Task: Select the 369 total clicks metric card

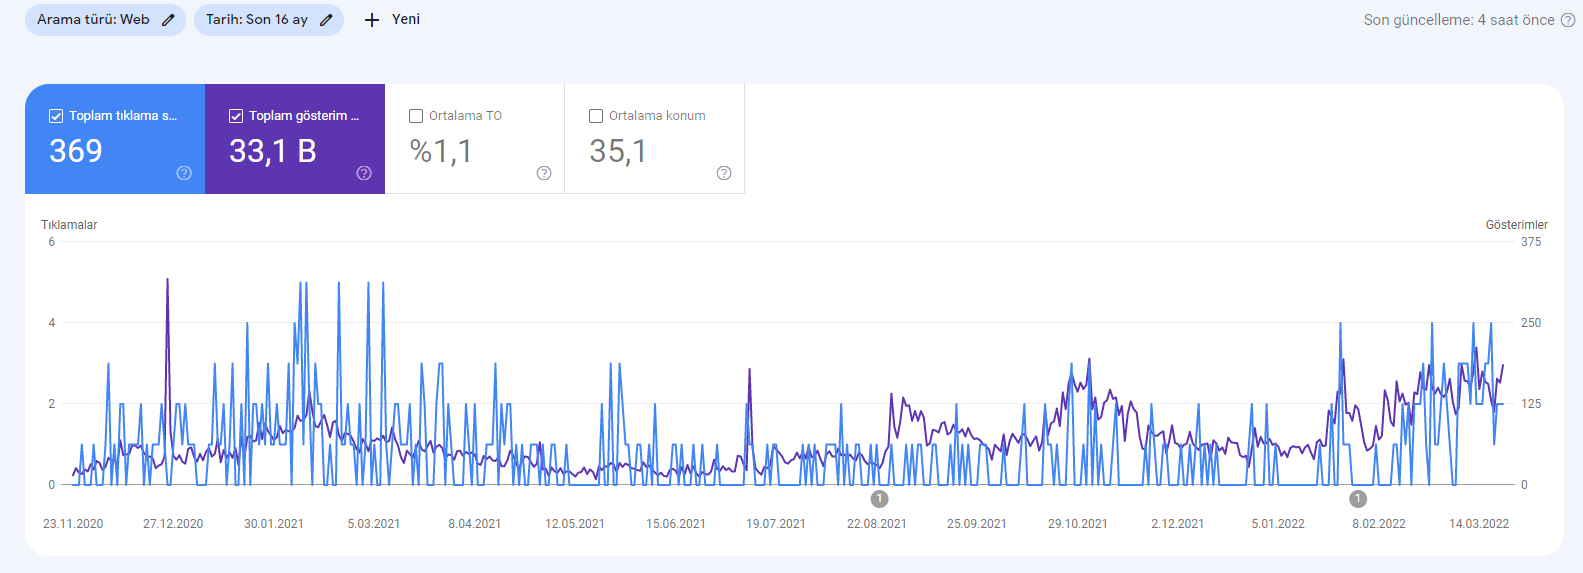Action: (x=115, y=139)
